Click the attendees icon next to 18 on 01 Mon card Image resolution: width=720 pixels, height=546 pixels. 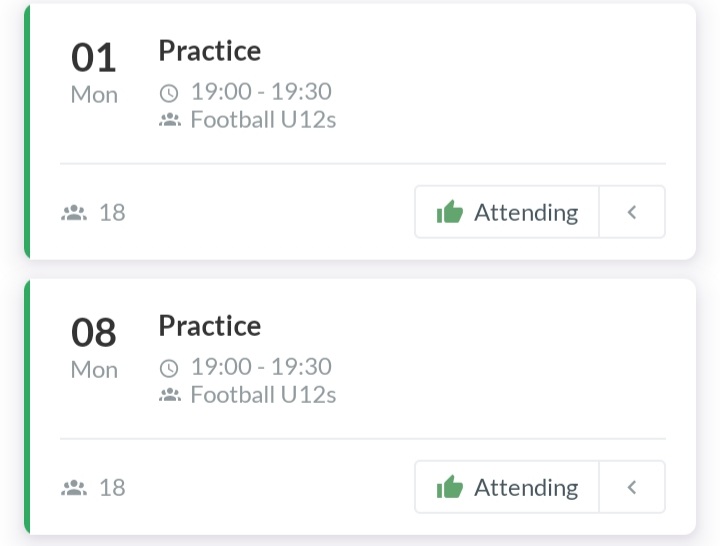(74, 213)
